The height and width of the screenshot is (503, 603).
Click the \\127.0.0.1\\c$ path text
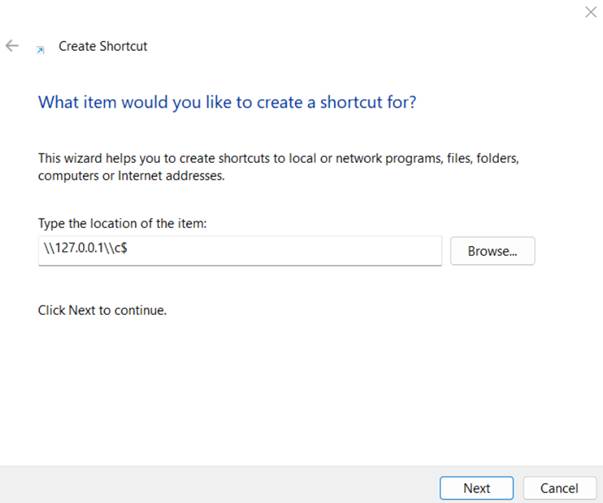pyautogui.click(x=83, y=251)
